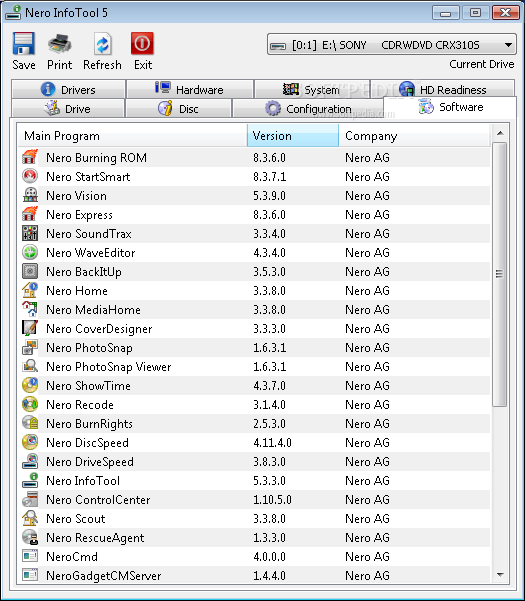
Task: Click the Current Drive label
Action: point(482,64)
